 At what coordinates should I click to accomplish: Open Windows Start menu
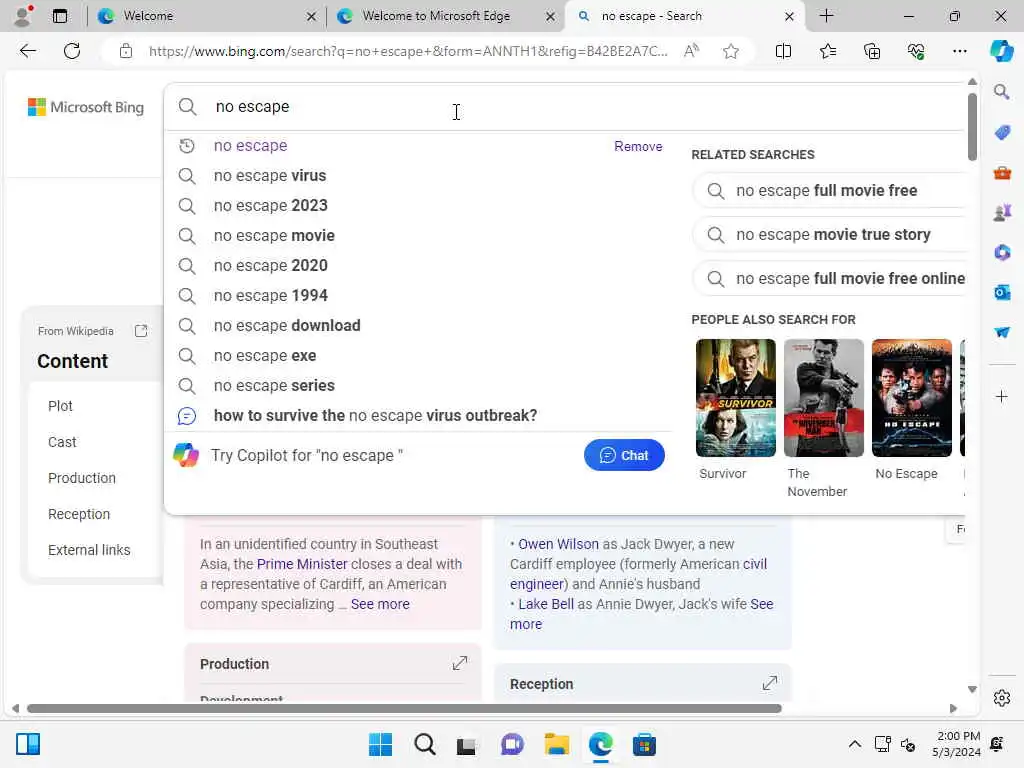pos(380,744)
